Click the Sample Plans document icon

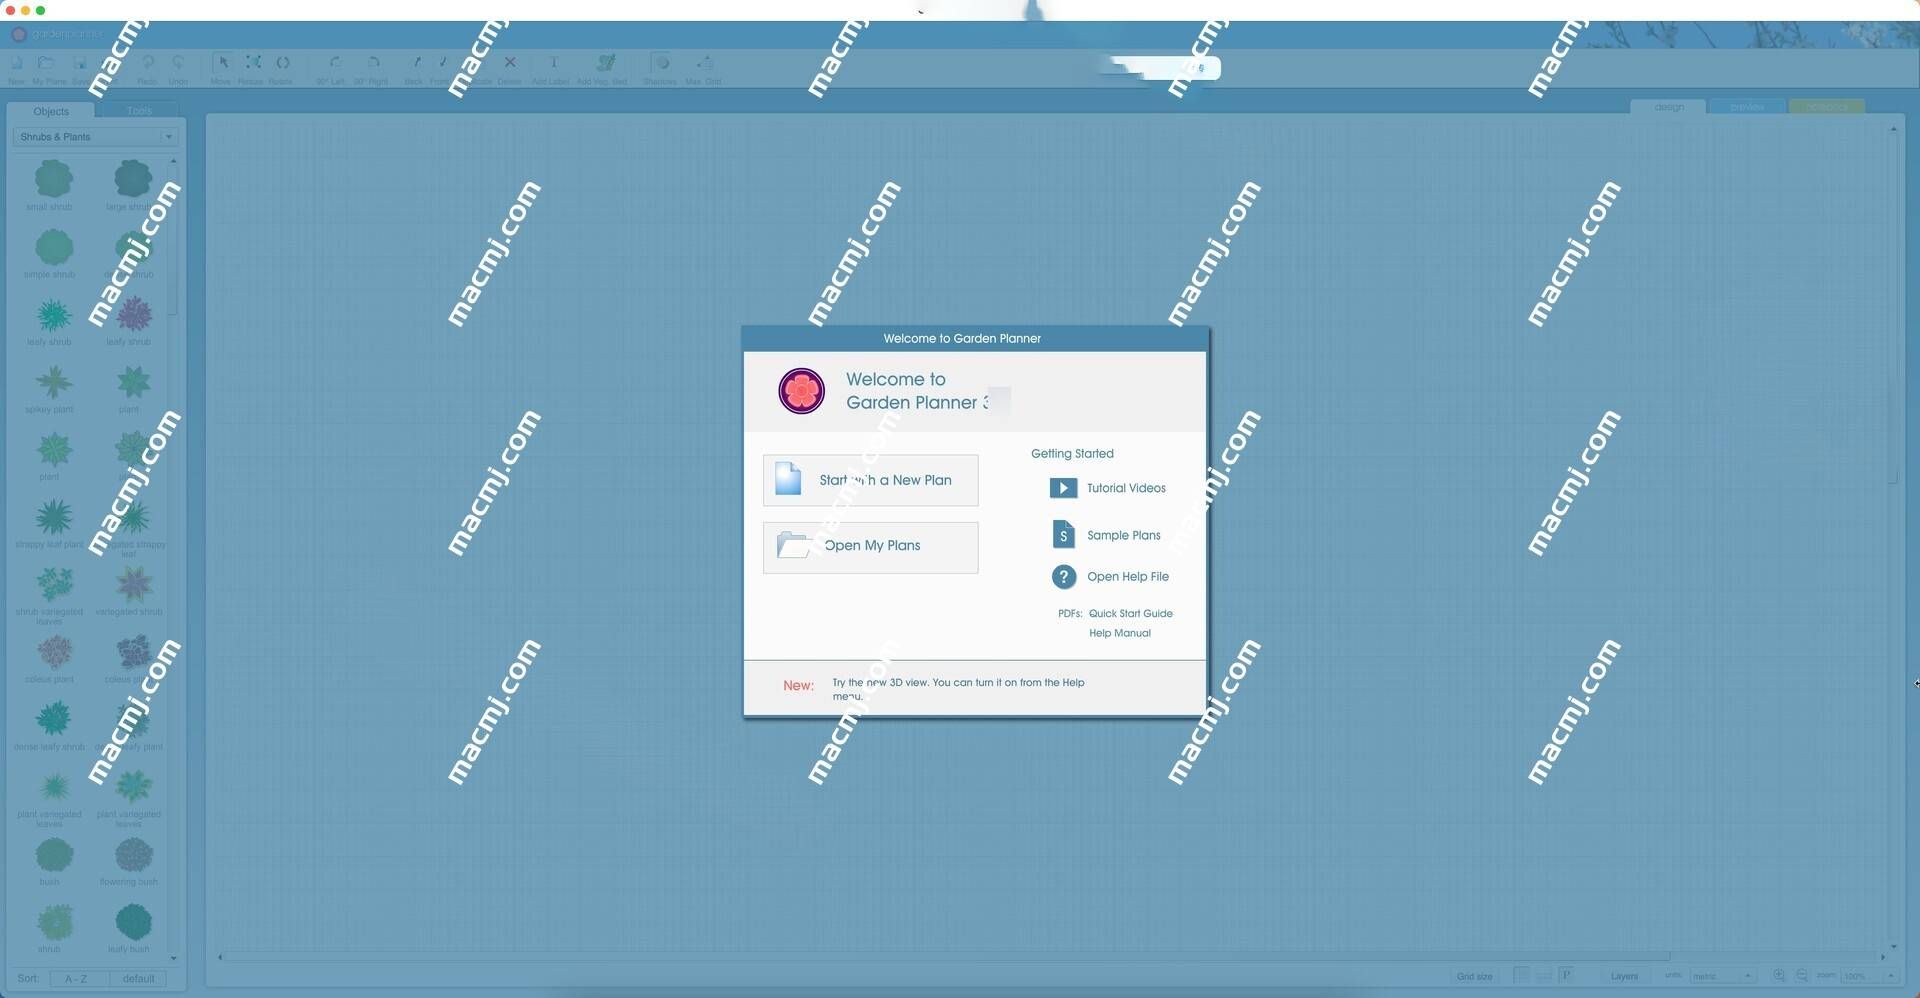click(x=1063, y=535)
